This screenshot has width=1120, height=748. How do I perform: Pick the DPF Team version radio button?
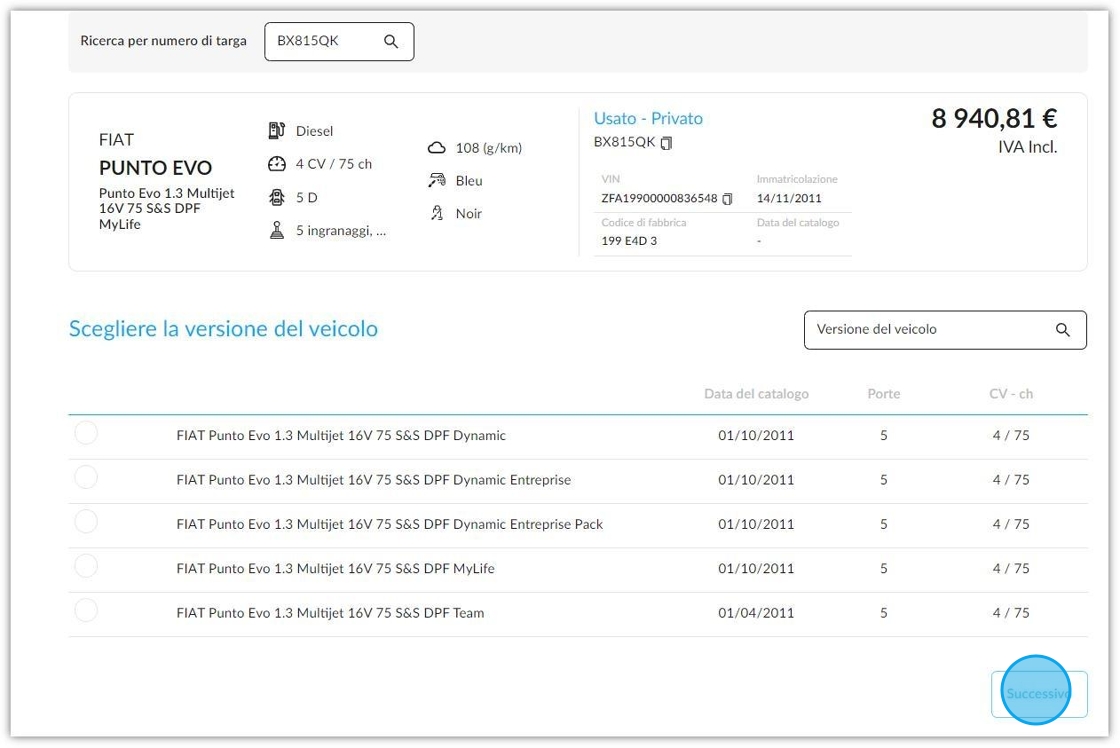(86, 610)
